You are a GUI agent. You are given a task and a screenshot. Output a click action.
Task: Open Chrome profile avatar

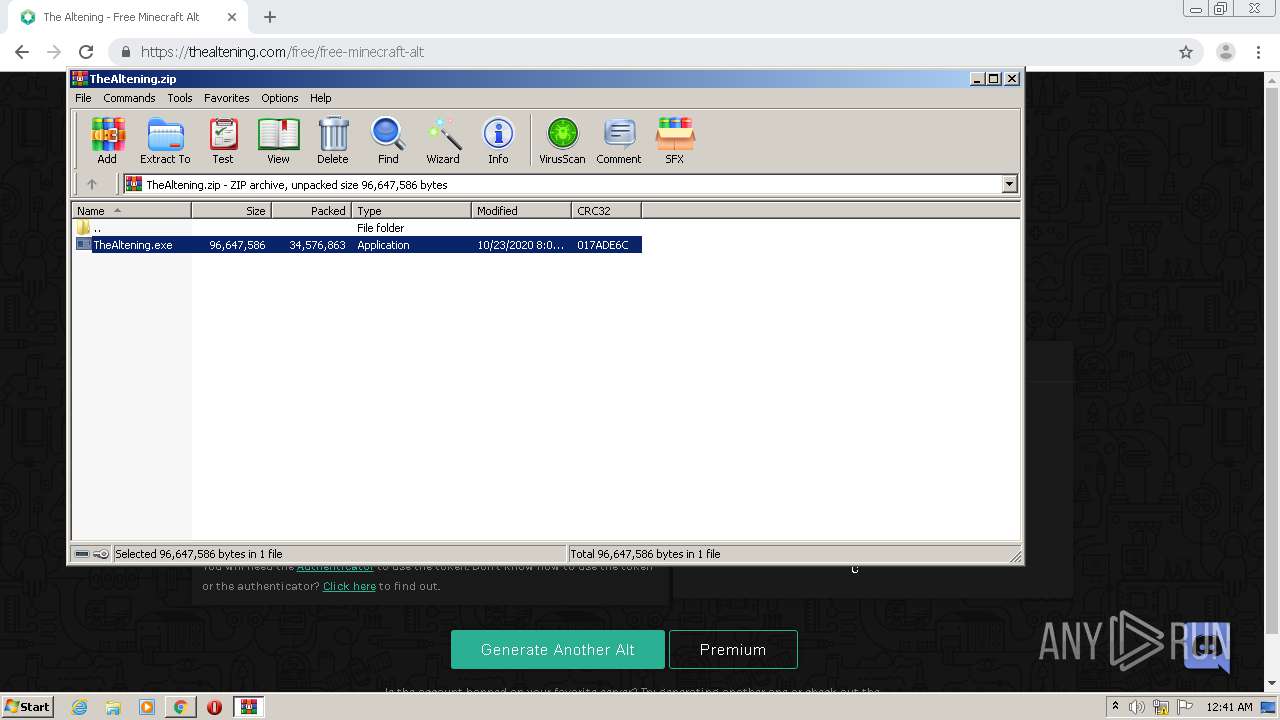[1226, 52]
